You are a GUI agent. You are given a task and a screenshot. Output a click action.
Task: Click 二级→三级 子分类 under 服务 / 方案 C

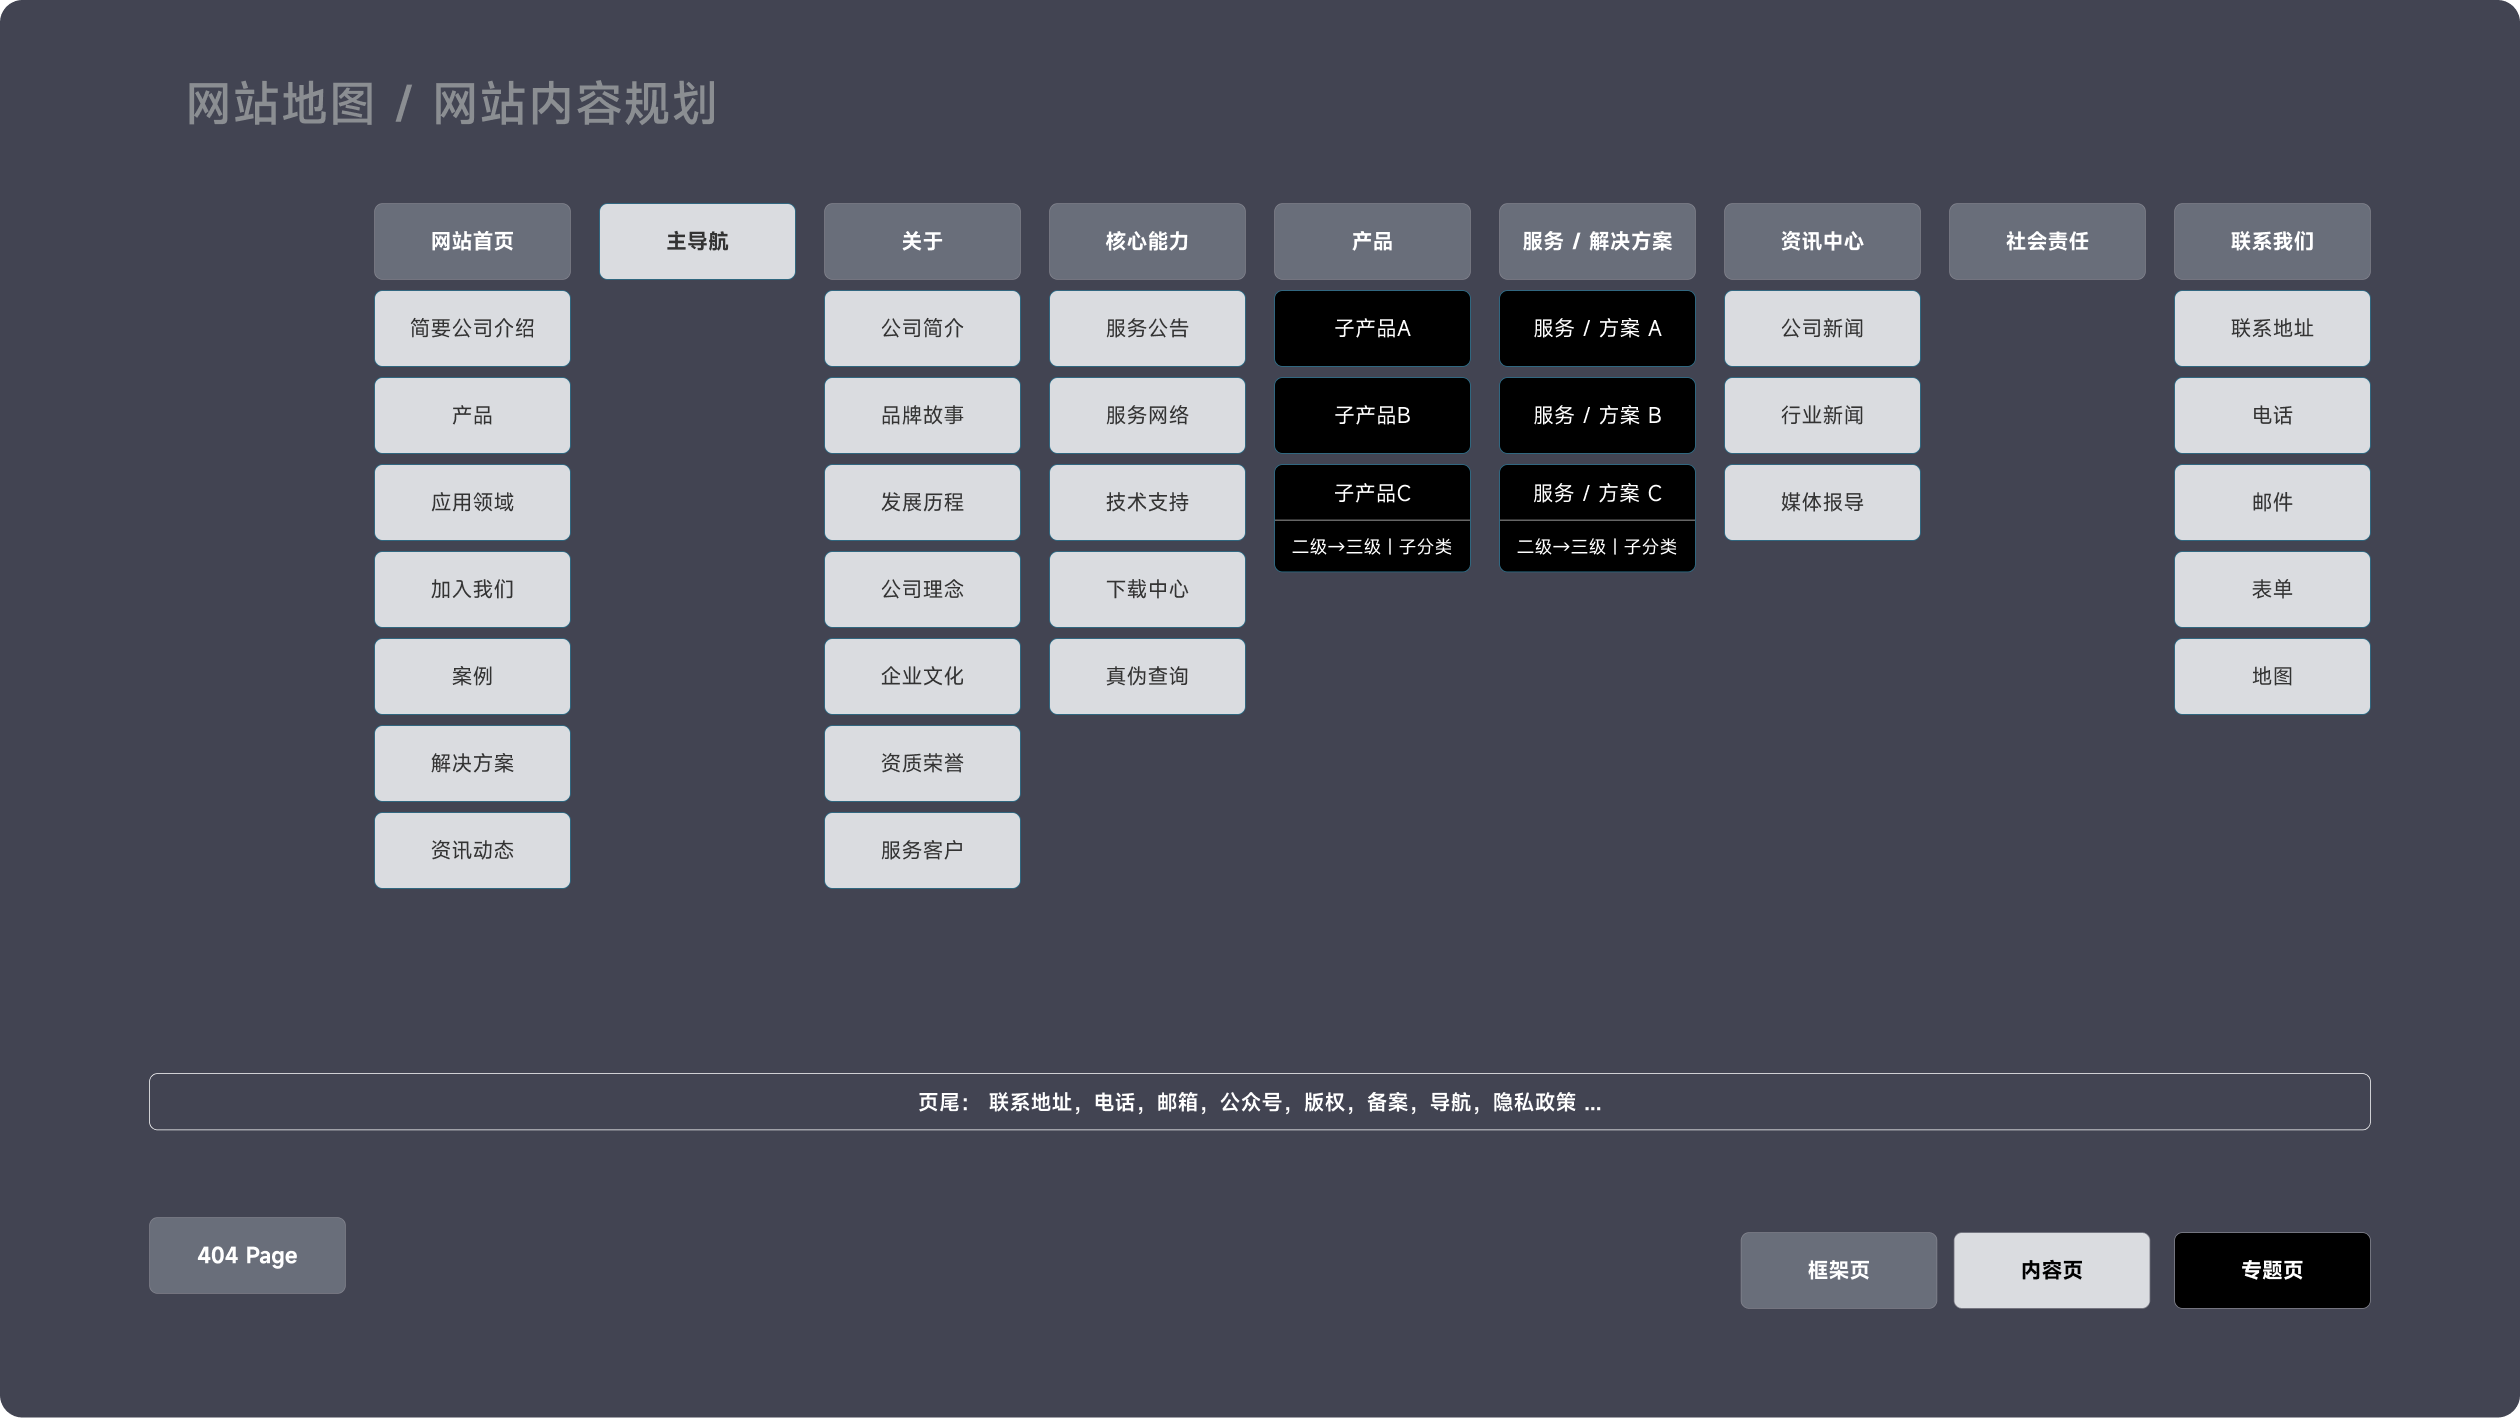pyautogui.click(x=1597, y=547)
